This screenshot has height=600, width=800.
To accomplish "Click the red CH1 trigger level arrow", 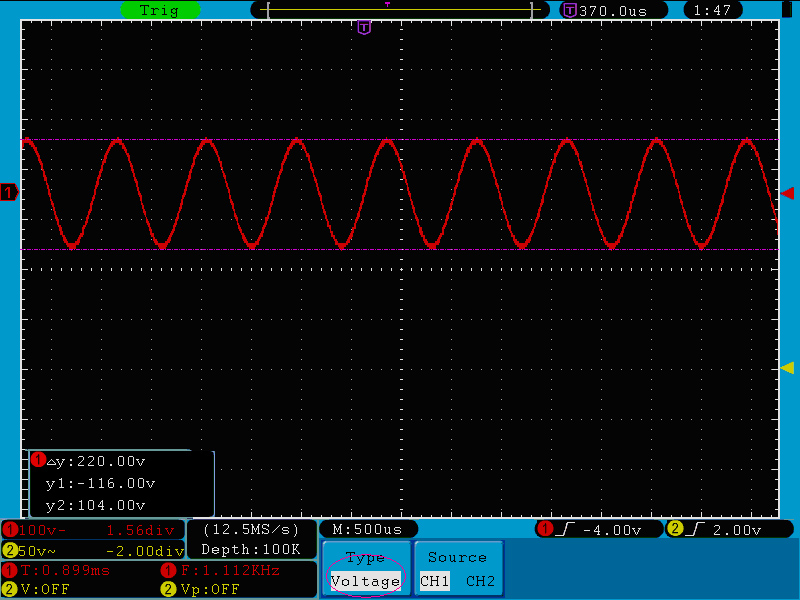I will coord(788,193).
